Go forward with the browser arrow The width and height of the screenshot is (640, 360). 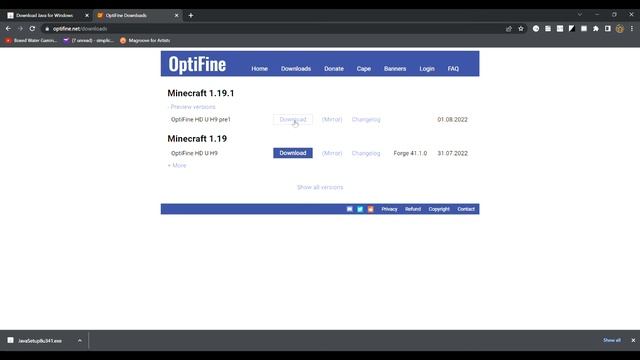pos(20,29)
